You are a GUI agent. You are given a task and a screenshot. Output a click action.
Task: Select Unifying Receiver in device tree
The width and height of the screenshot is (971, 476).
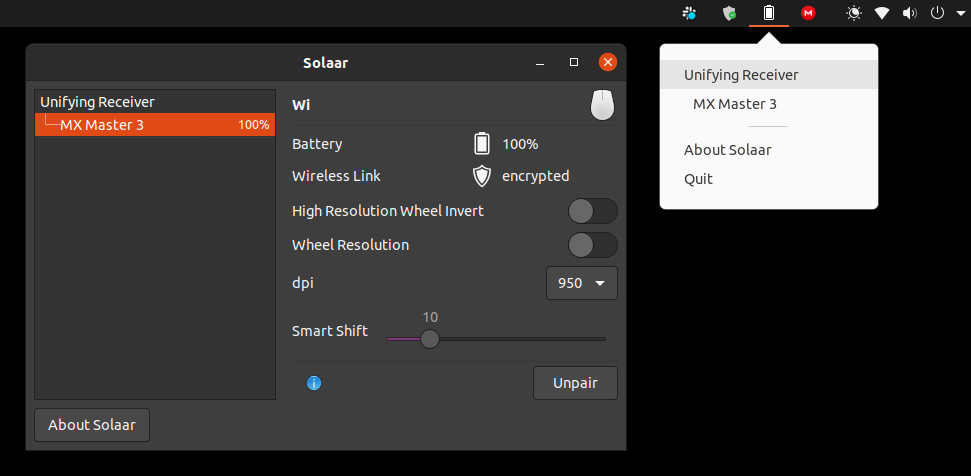(x=155, y=102)
